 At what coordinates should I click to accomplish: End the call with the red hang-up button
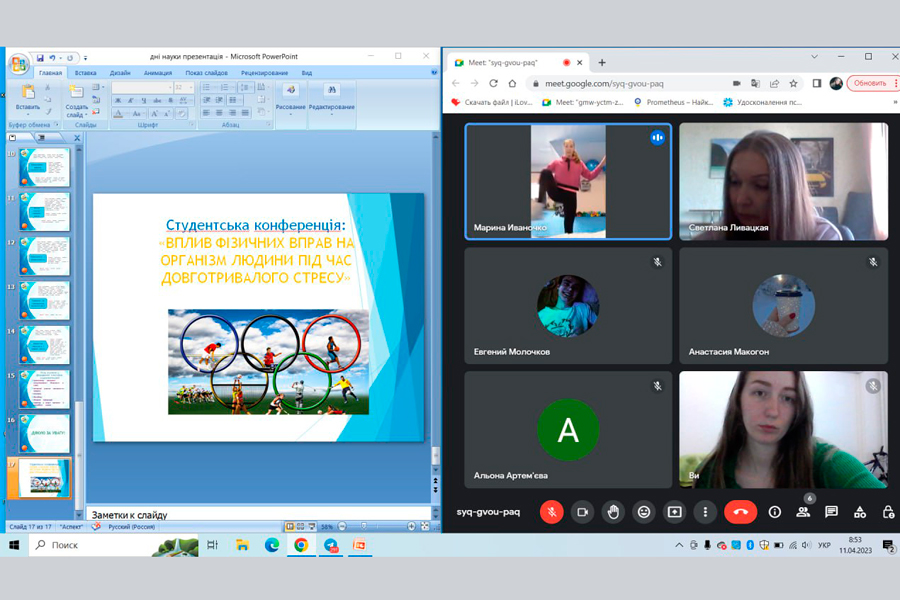(740, 512)
